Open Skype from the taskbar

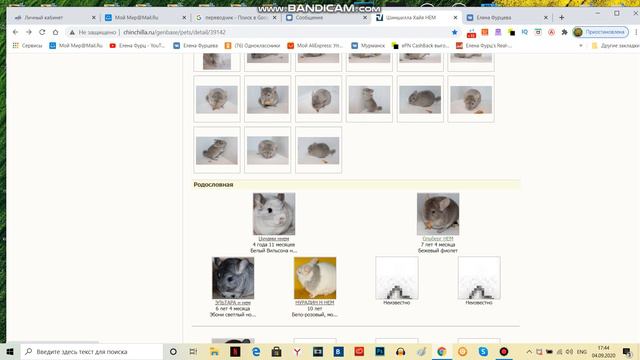click(x=483, y=351)
